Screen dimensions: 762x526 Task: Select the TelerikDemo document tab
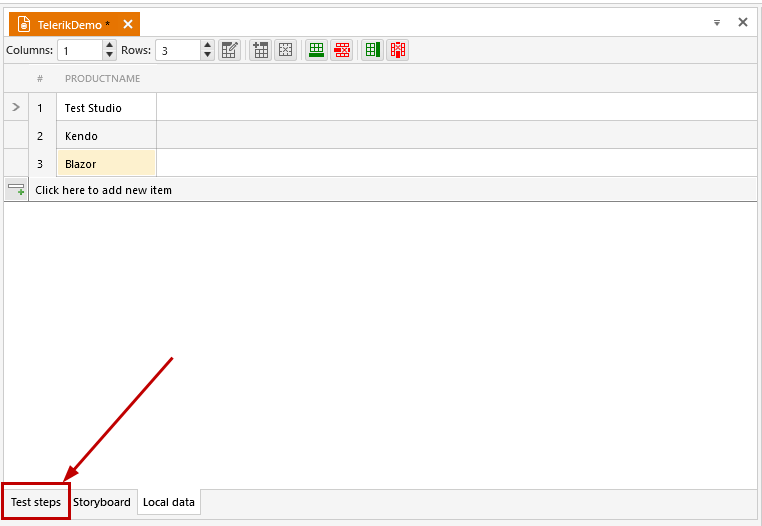coord(74,24)
